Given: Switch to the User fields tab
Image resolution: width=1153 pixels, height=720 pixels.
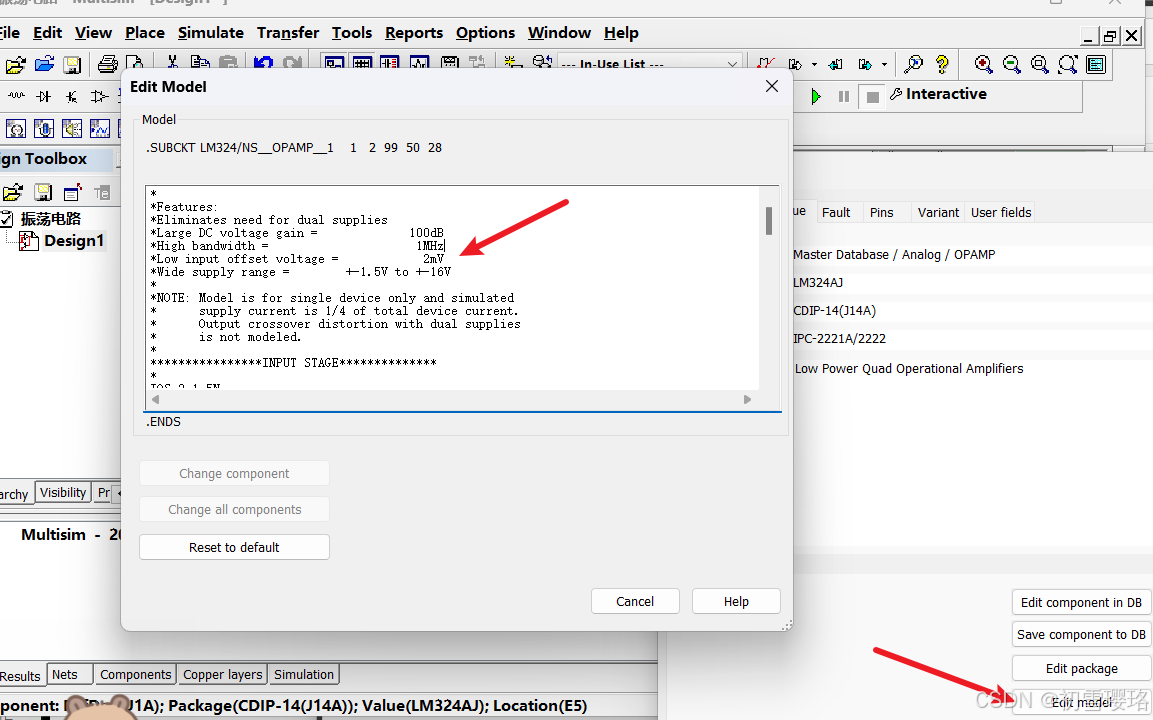Looking at the screenshot, I should point(1001,213).
